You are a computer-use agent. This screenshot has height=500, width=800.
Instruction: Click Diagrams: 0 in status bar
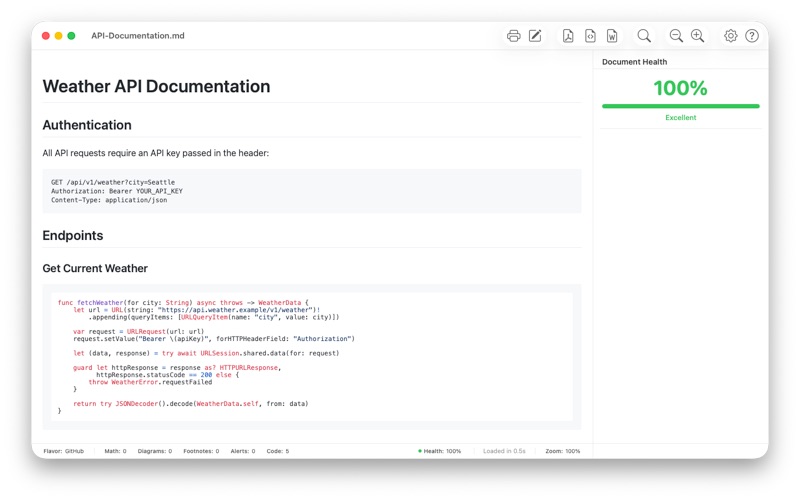[x=155, y=451]
